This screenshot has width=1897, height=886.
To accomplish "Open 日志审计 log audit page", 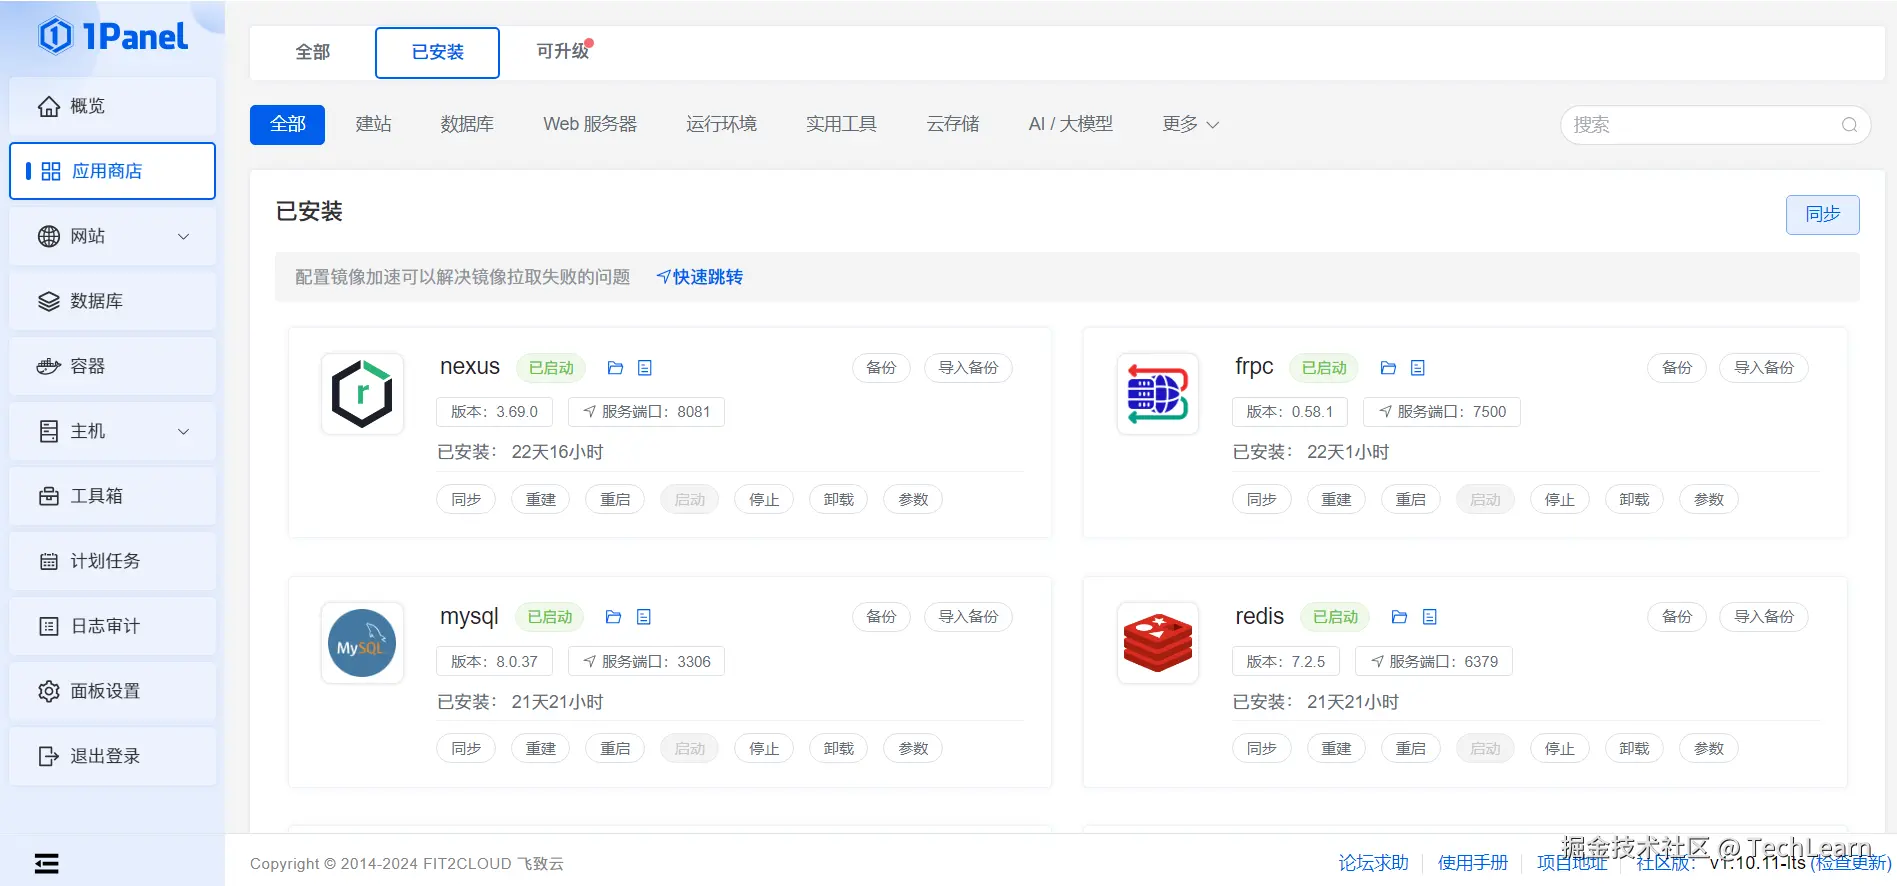I will (112, 626).
